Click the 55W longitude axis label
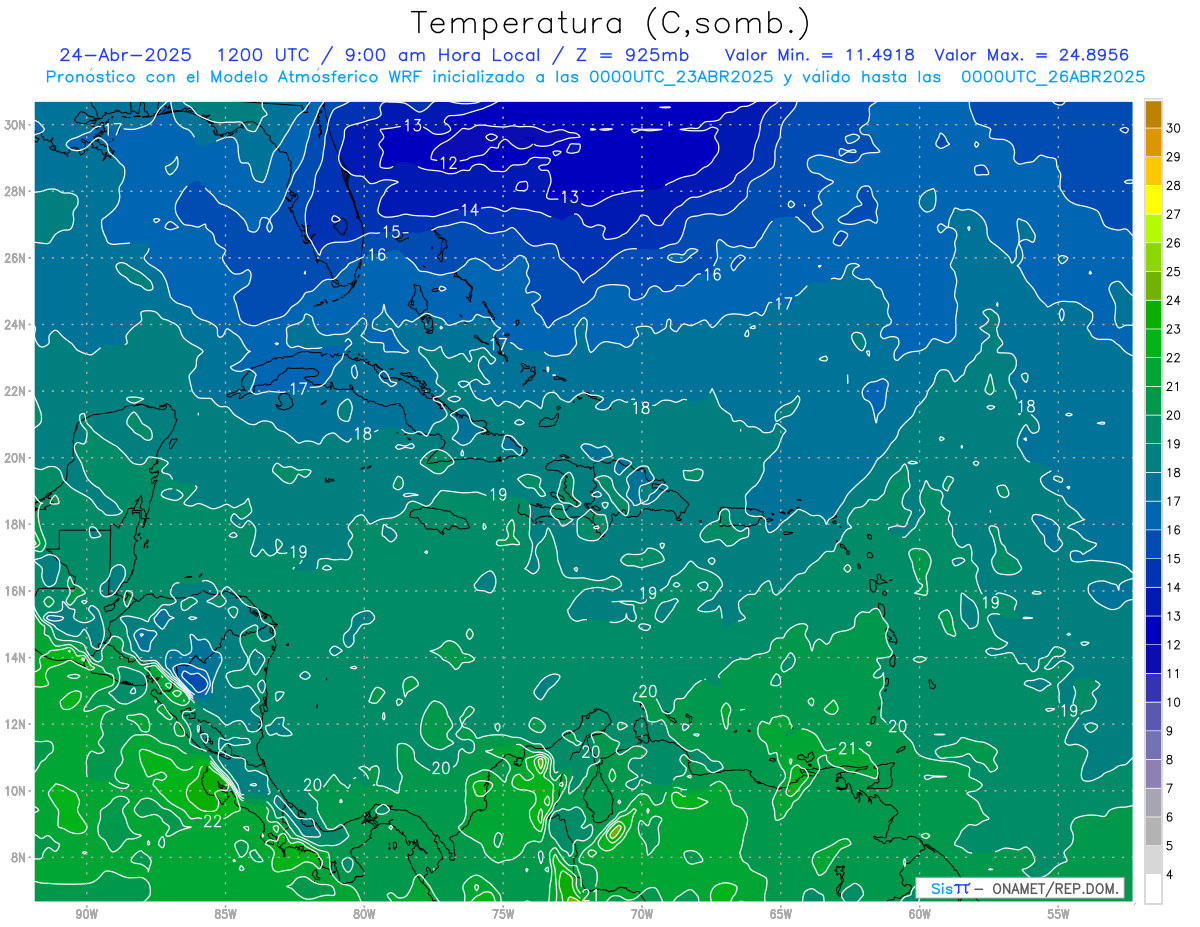The width and height of the screenshot is (1200, 927). 1059,914
